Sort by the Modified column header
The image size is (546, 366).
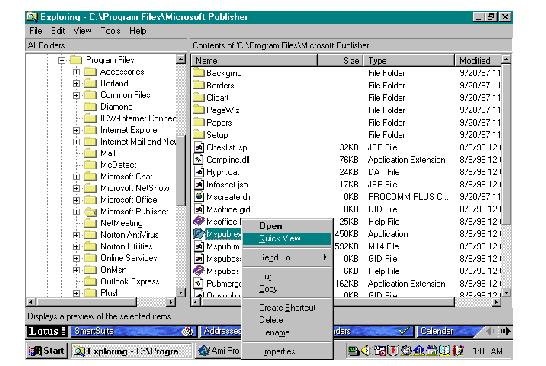(x=478, y=61)
